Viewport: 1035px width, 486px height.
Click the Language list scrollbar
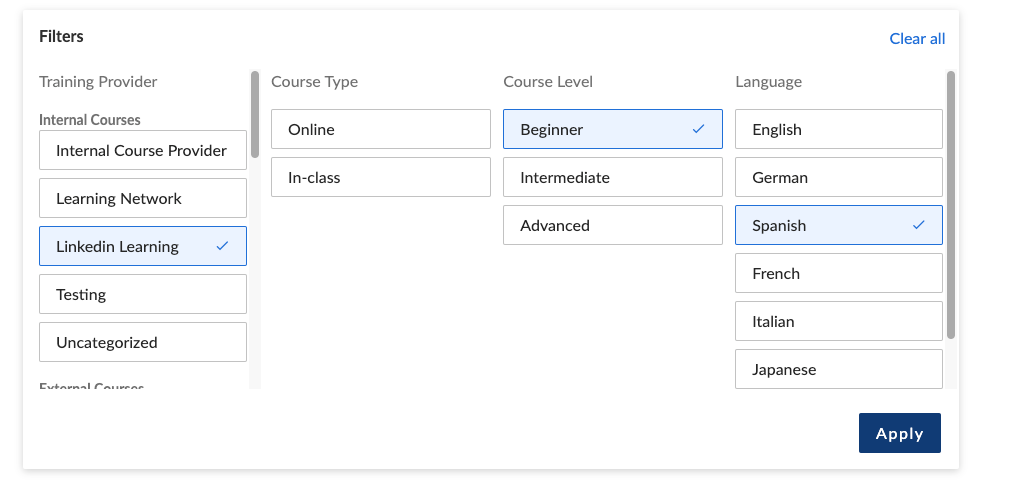pyautogui.click(x=950, y=205)
